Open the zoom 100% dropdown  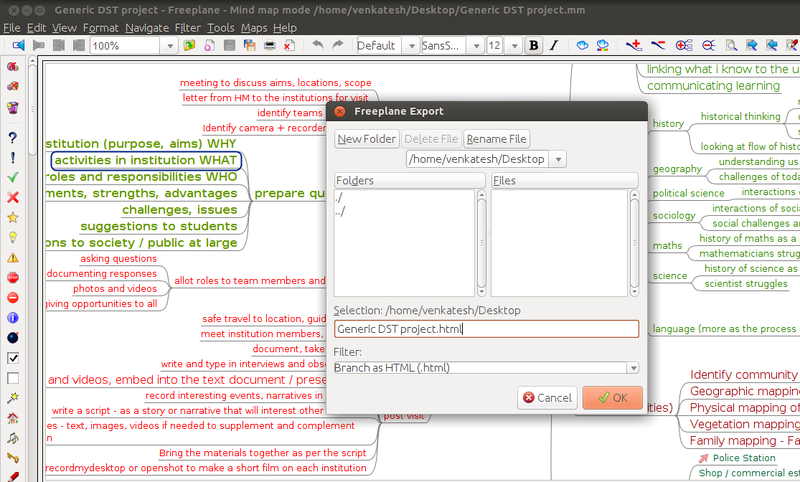click(x=169, y=46)
